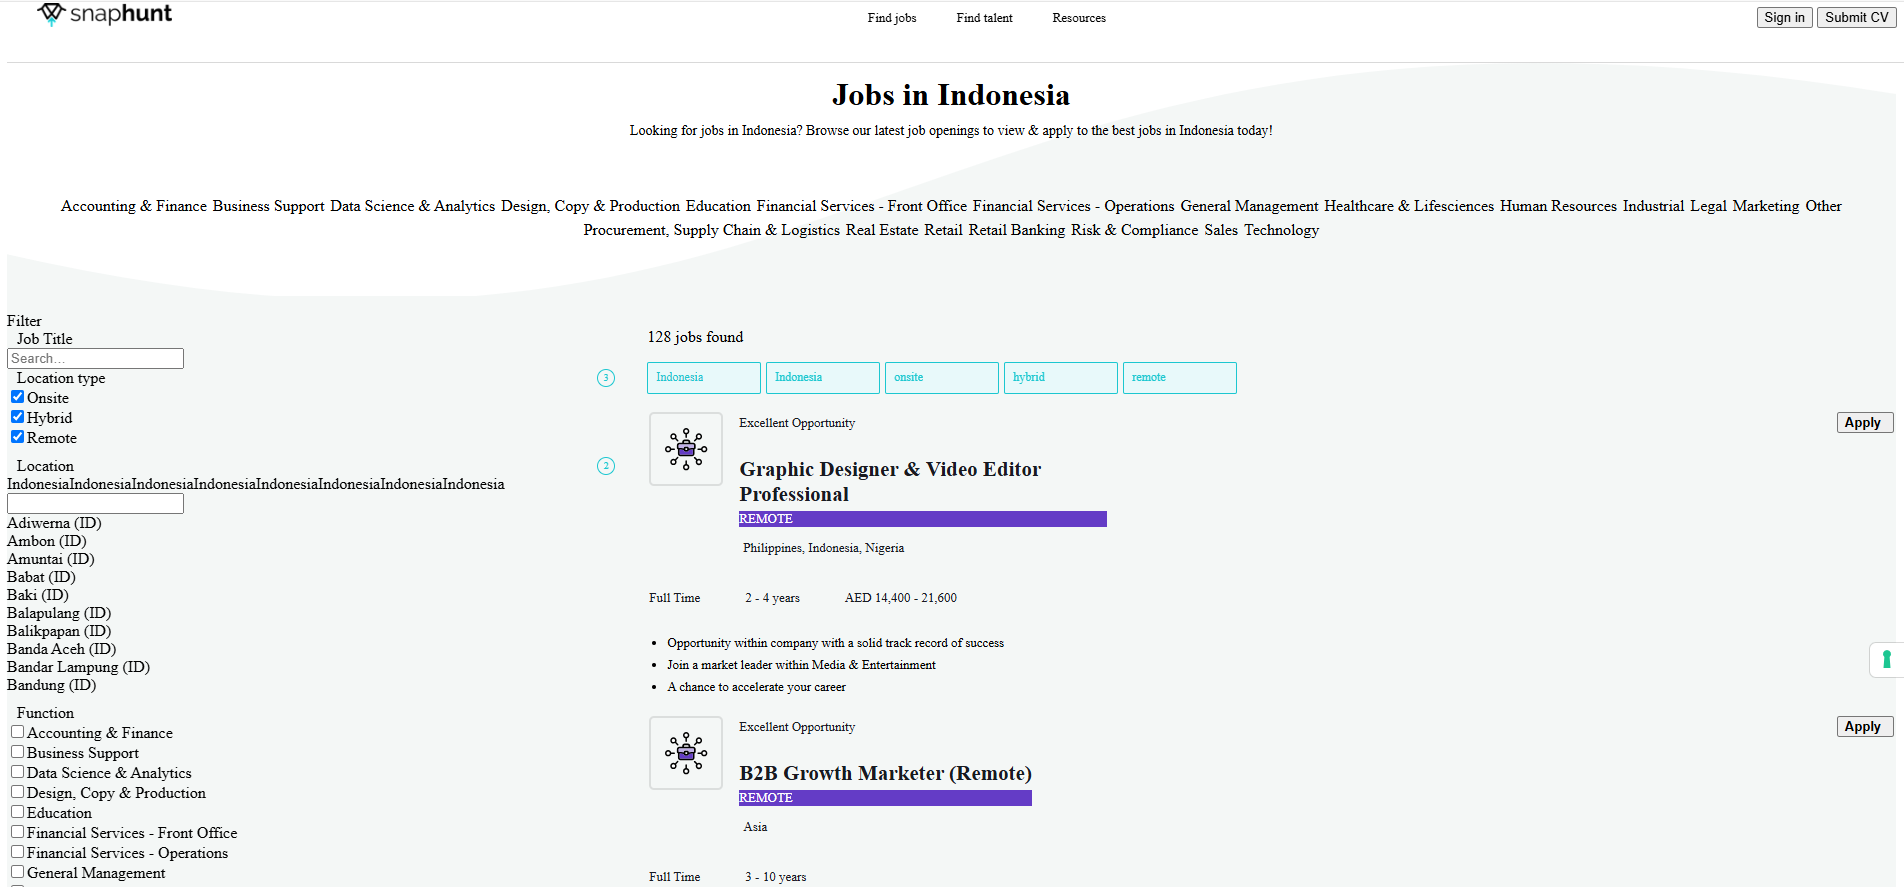Remove the second Indonesia filter chip
1904x887 pixels.
point(823,378)
